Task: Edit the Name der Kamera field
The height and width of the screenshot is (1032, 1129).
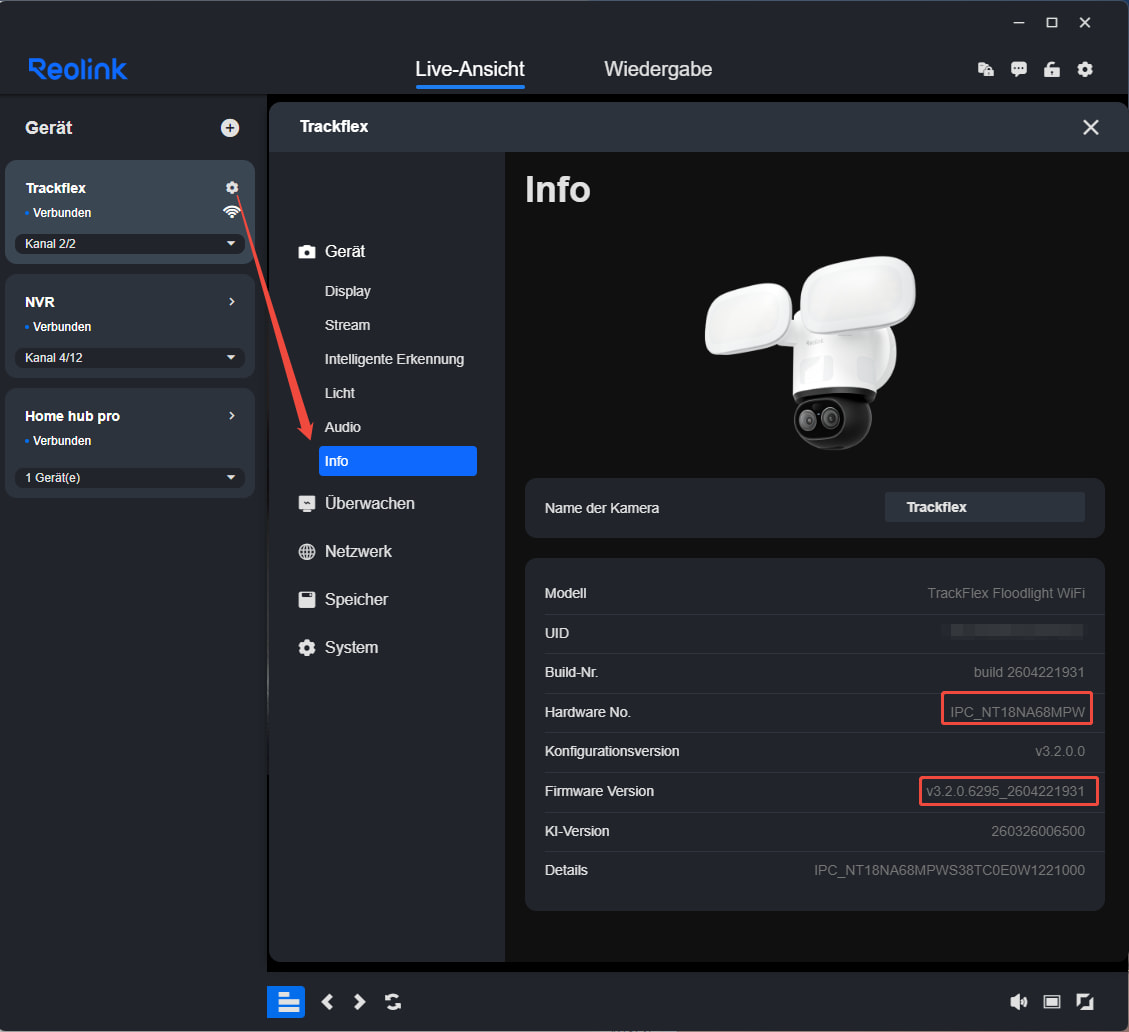Action: coord(984,507)
